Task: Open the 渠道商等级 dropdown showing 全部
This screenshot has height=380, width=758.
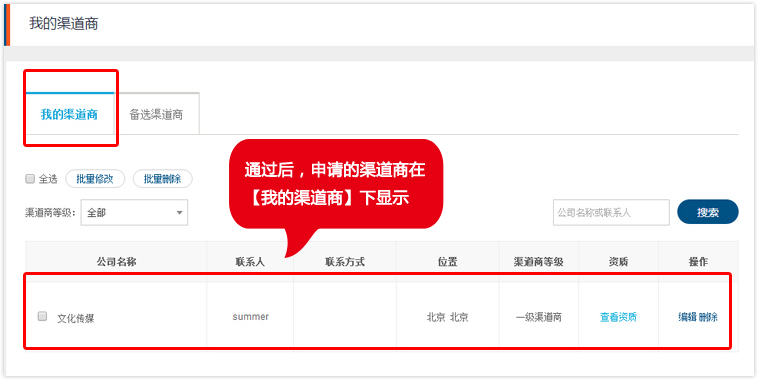Action: pyautogui.click(x=134, y=213)
